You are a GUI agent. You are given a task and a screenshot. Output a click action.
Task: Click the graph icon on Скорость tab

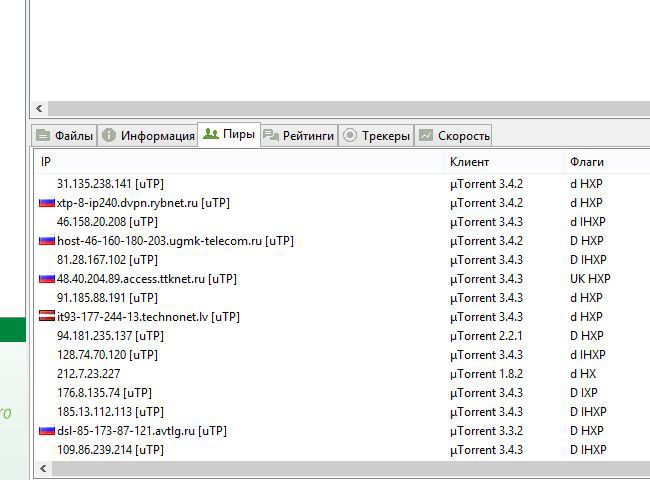[426, 135]
